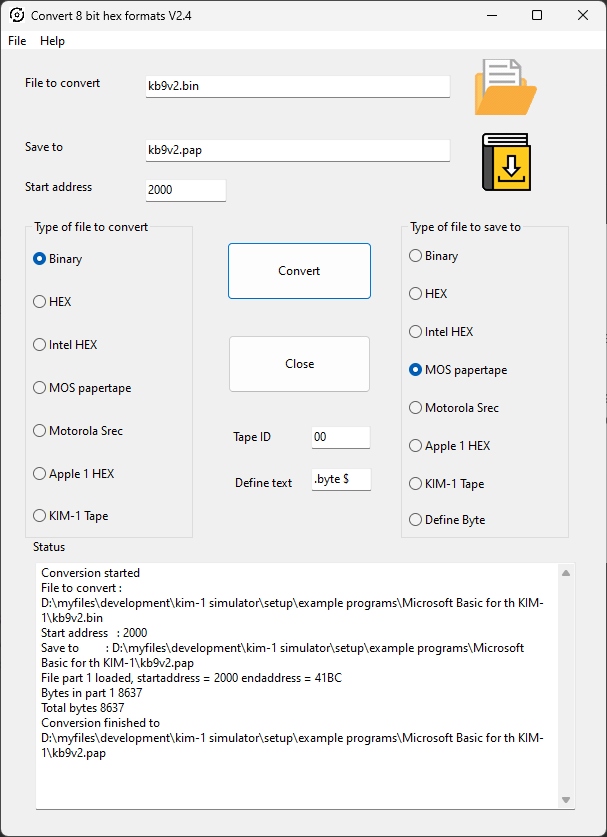Image resolution: width=607 pixels, height=837 pixels.
Task: Select Intel HEX as type to convert
Action: click(65, 345)
